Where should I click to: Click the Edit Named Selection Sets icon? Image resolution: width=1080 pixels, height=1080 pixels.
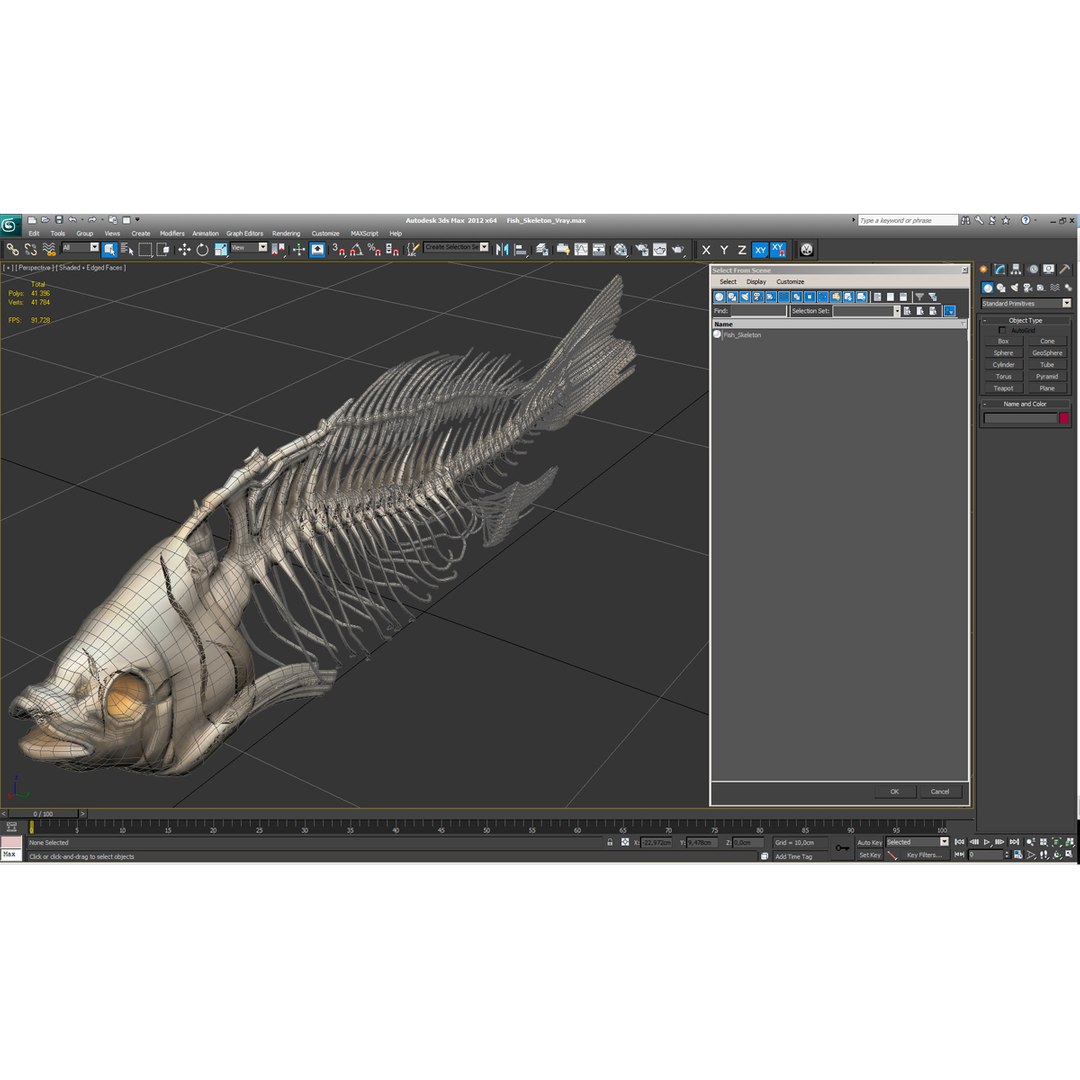[412, 249]
